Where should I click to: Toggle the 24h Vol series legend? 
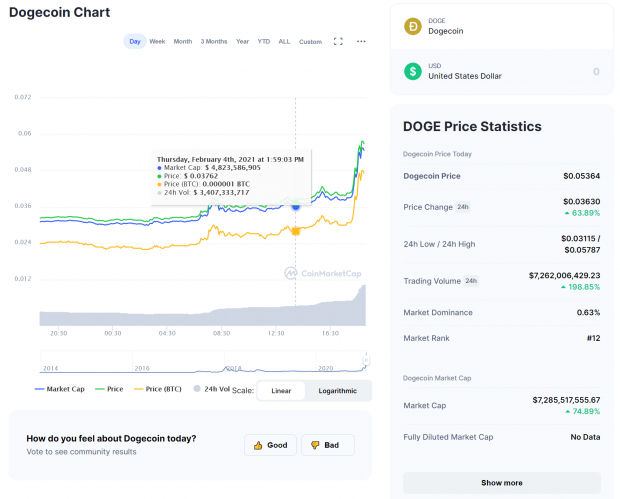[x=212, y=389]
